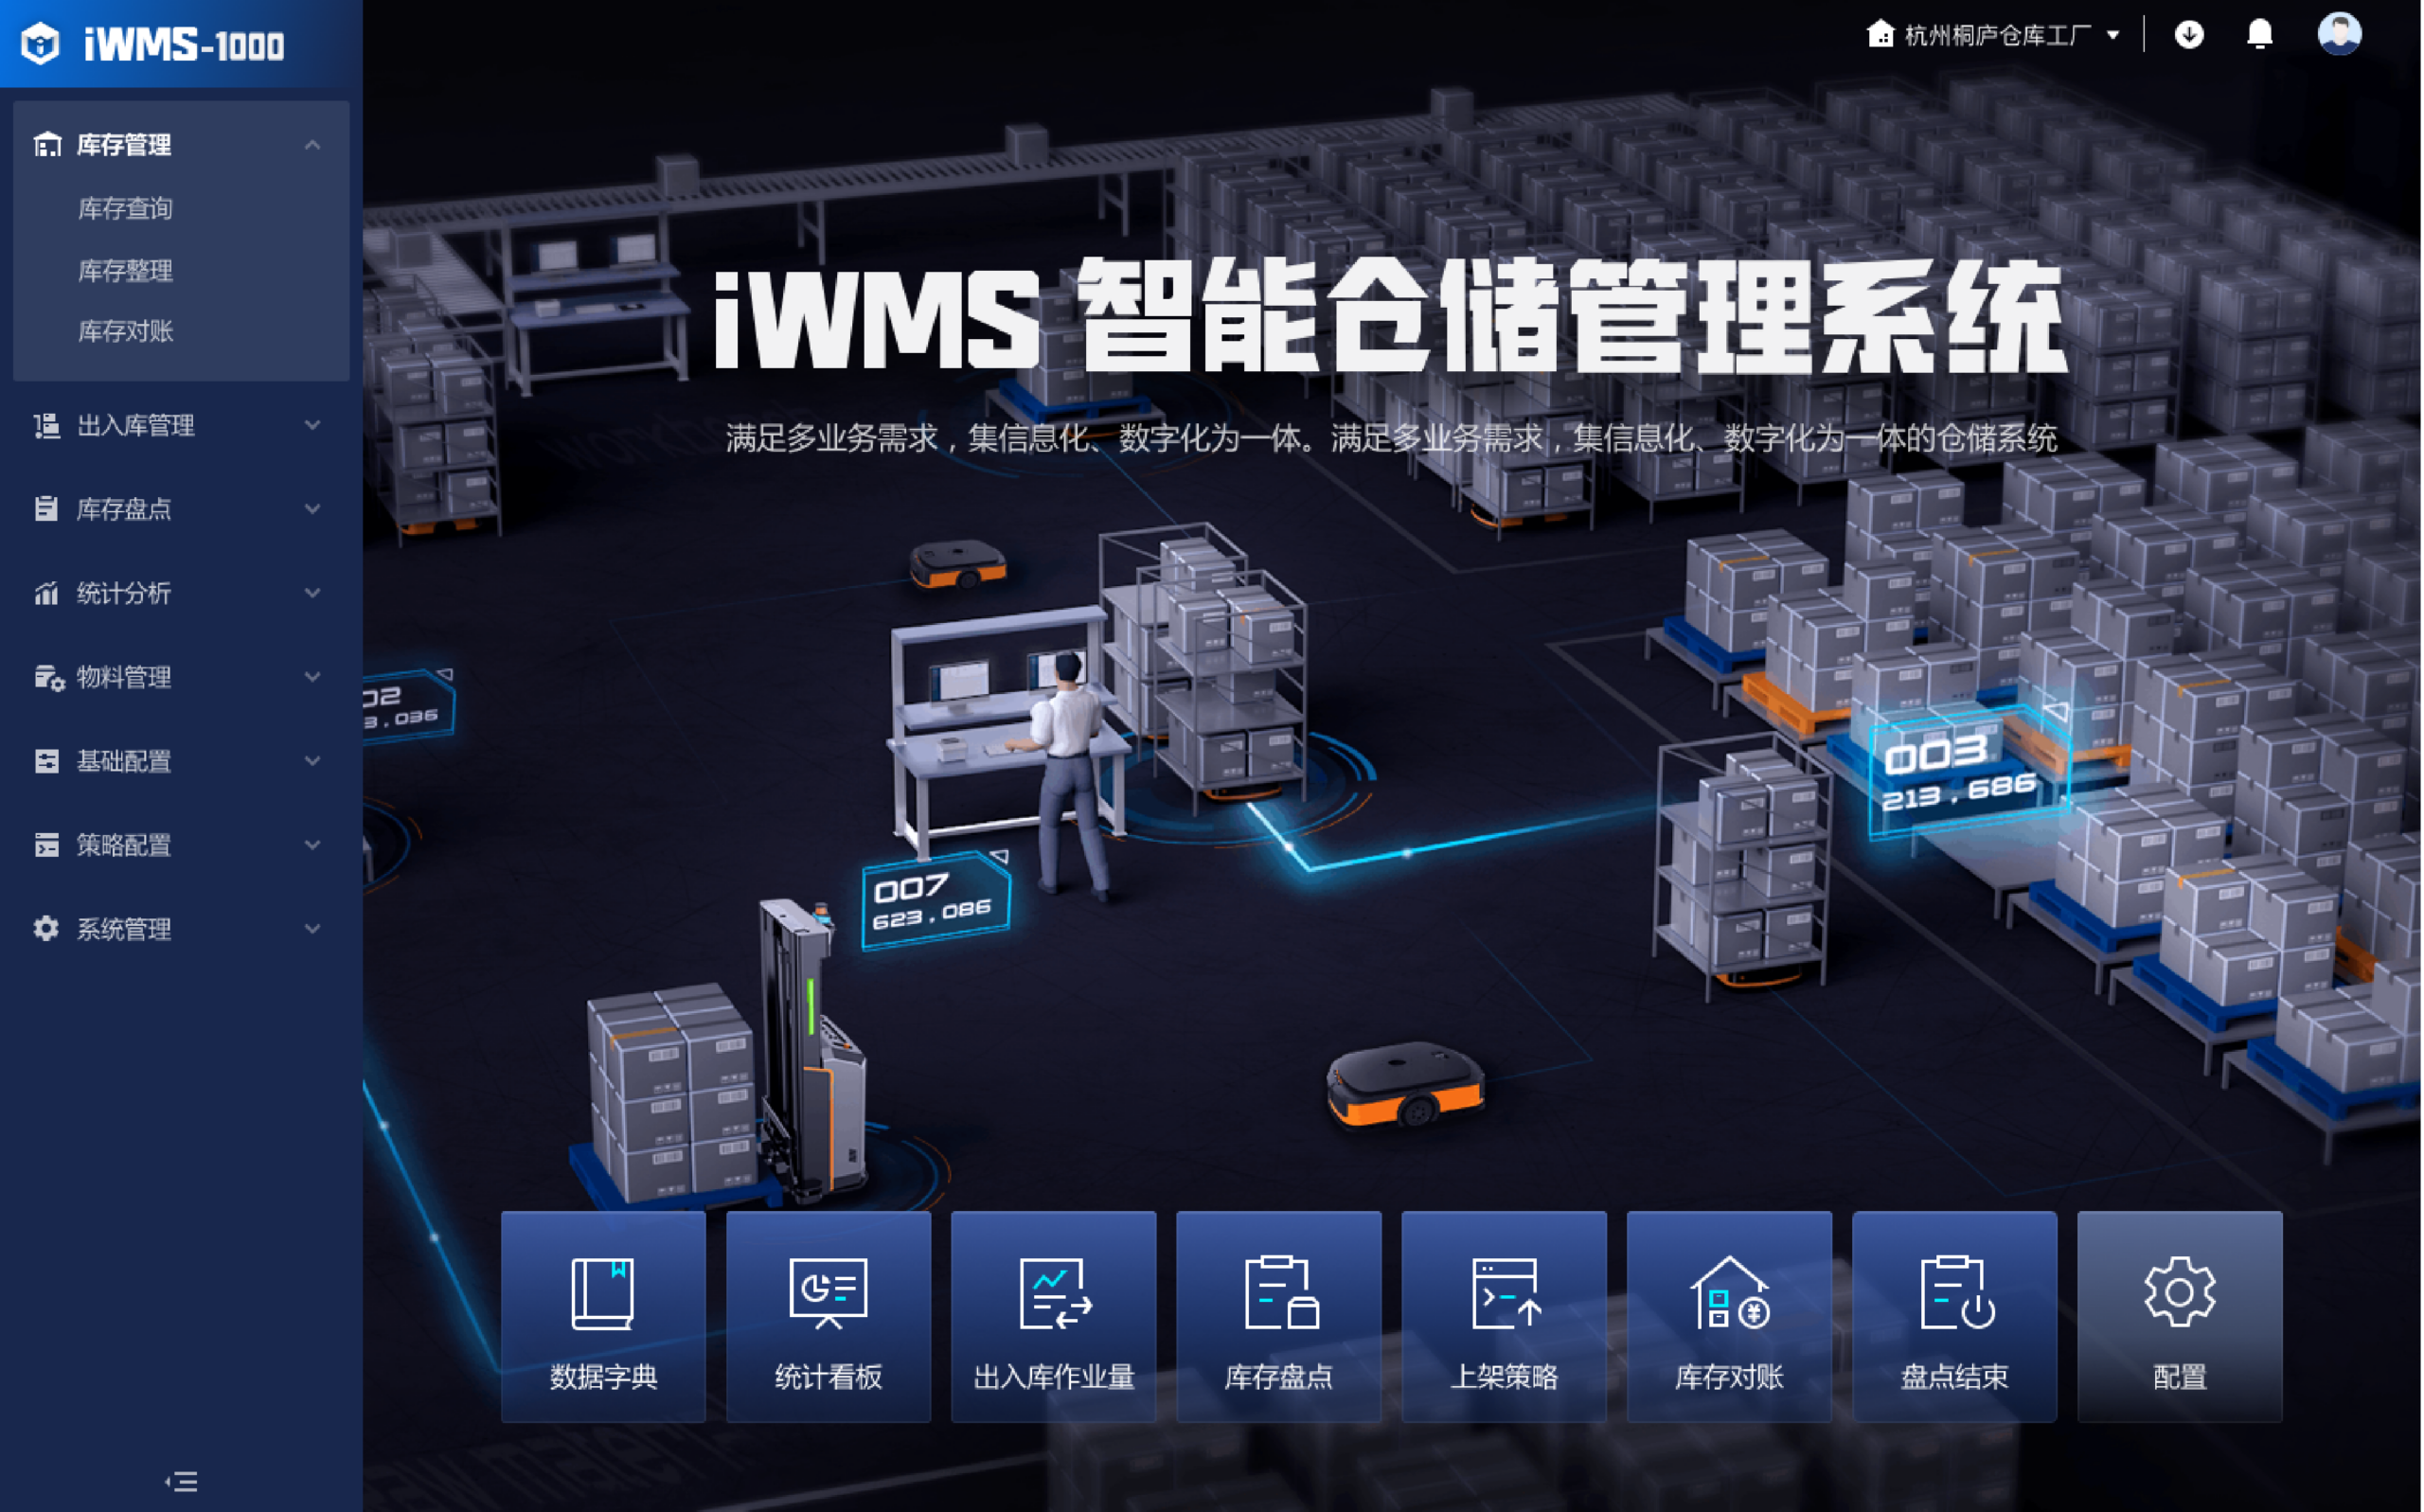Open notifications bell icon
Screen dimensions: 2424x1512
(2260, 34)
